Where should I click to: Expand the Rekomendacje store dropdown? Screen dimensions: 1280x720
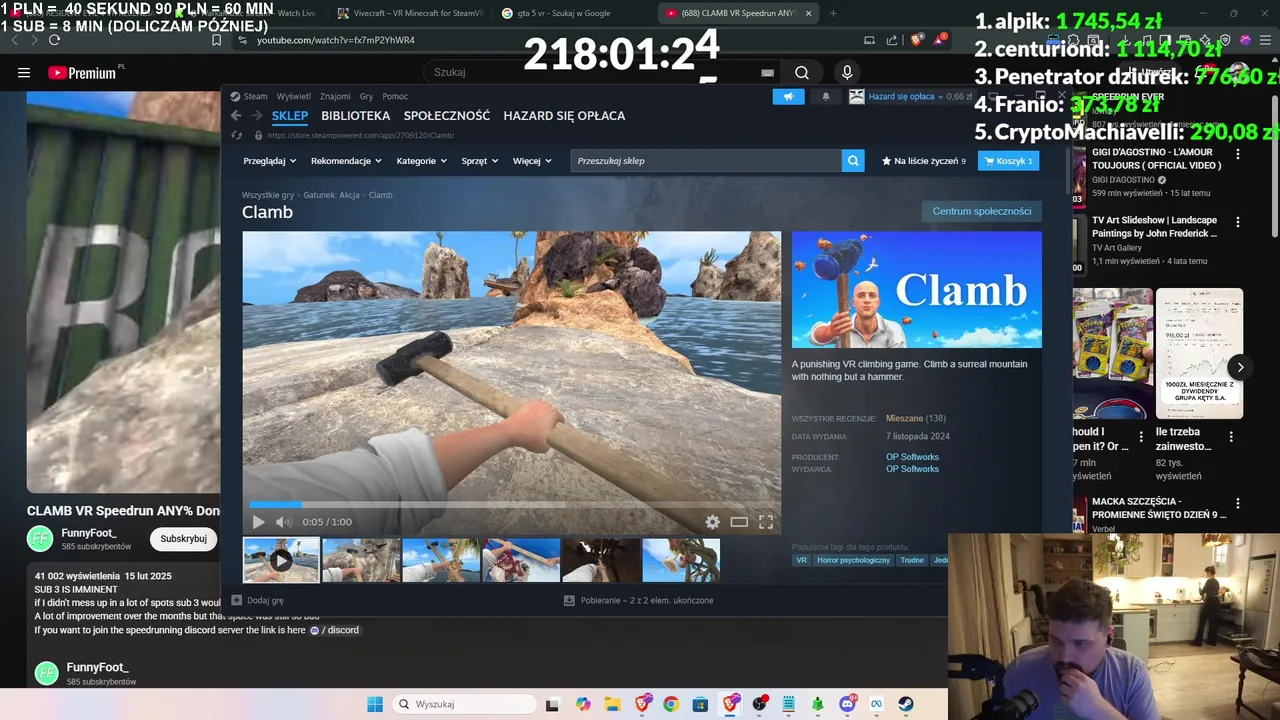click(x=346, y=161)
